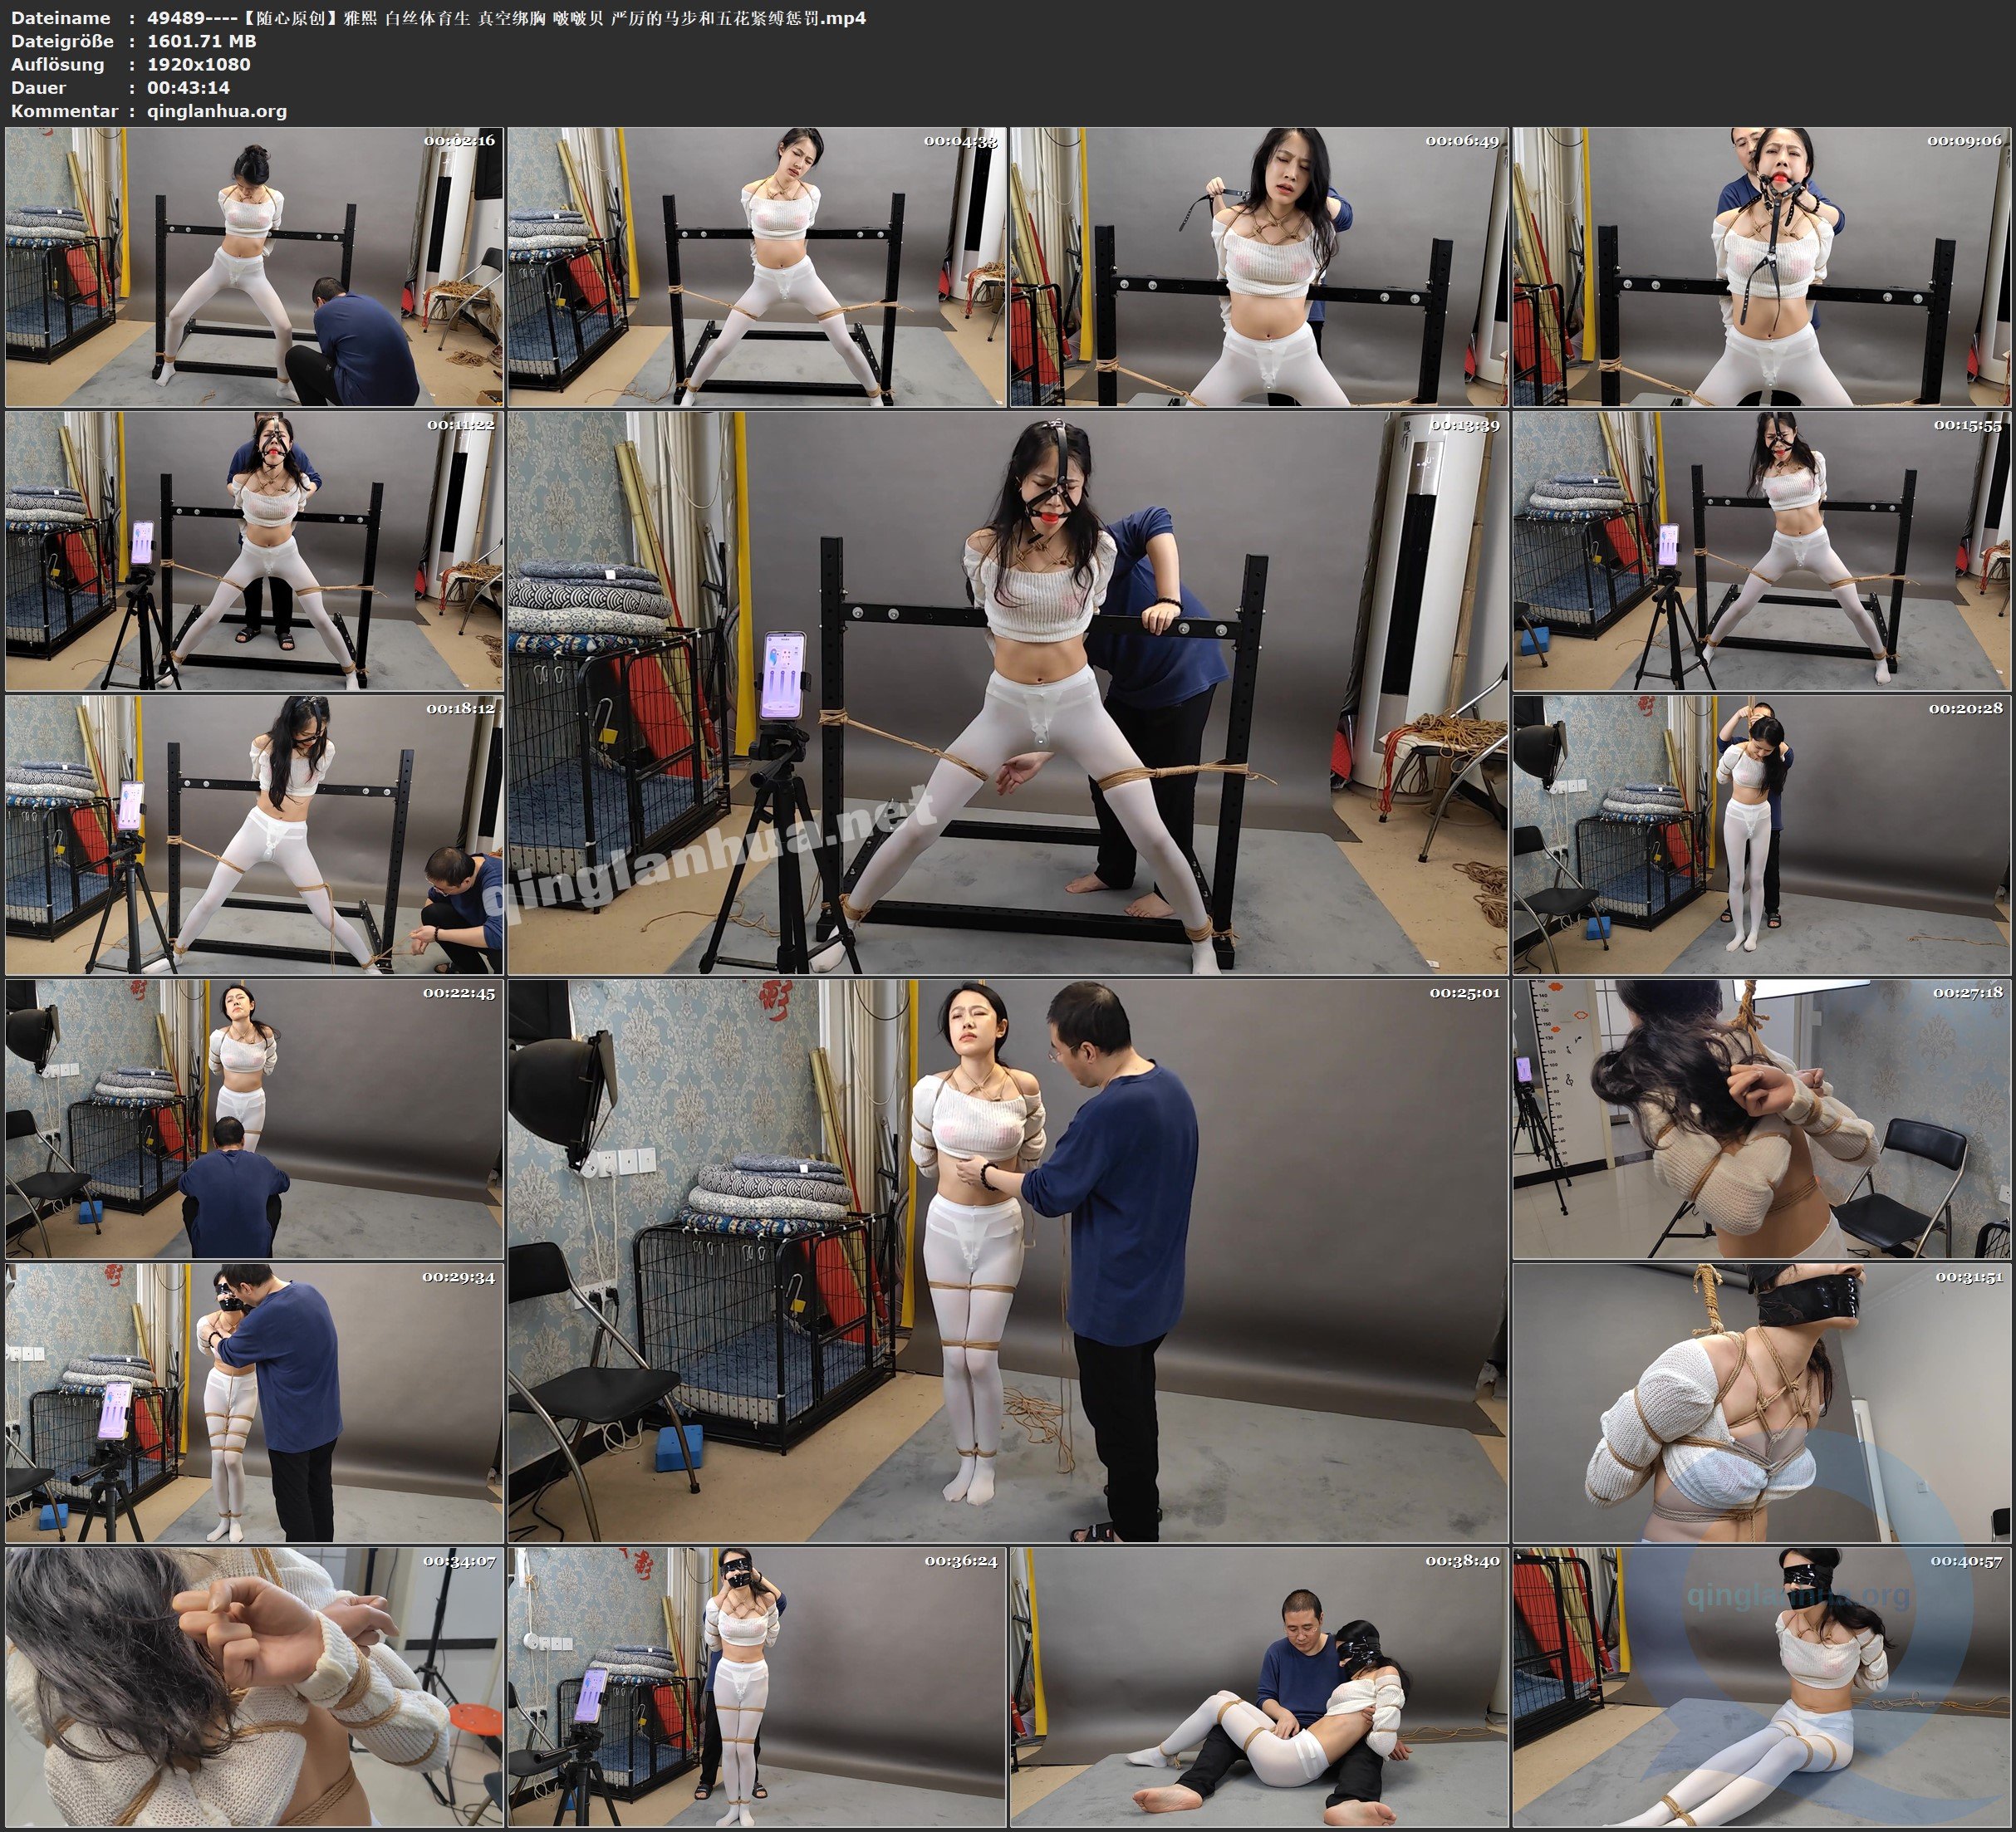
Task: Select the frame at timestamp 00:04:38
Action: click(x=757, y=267)
